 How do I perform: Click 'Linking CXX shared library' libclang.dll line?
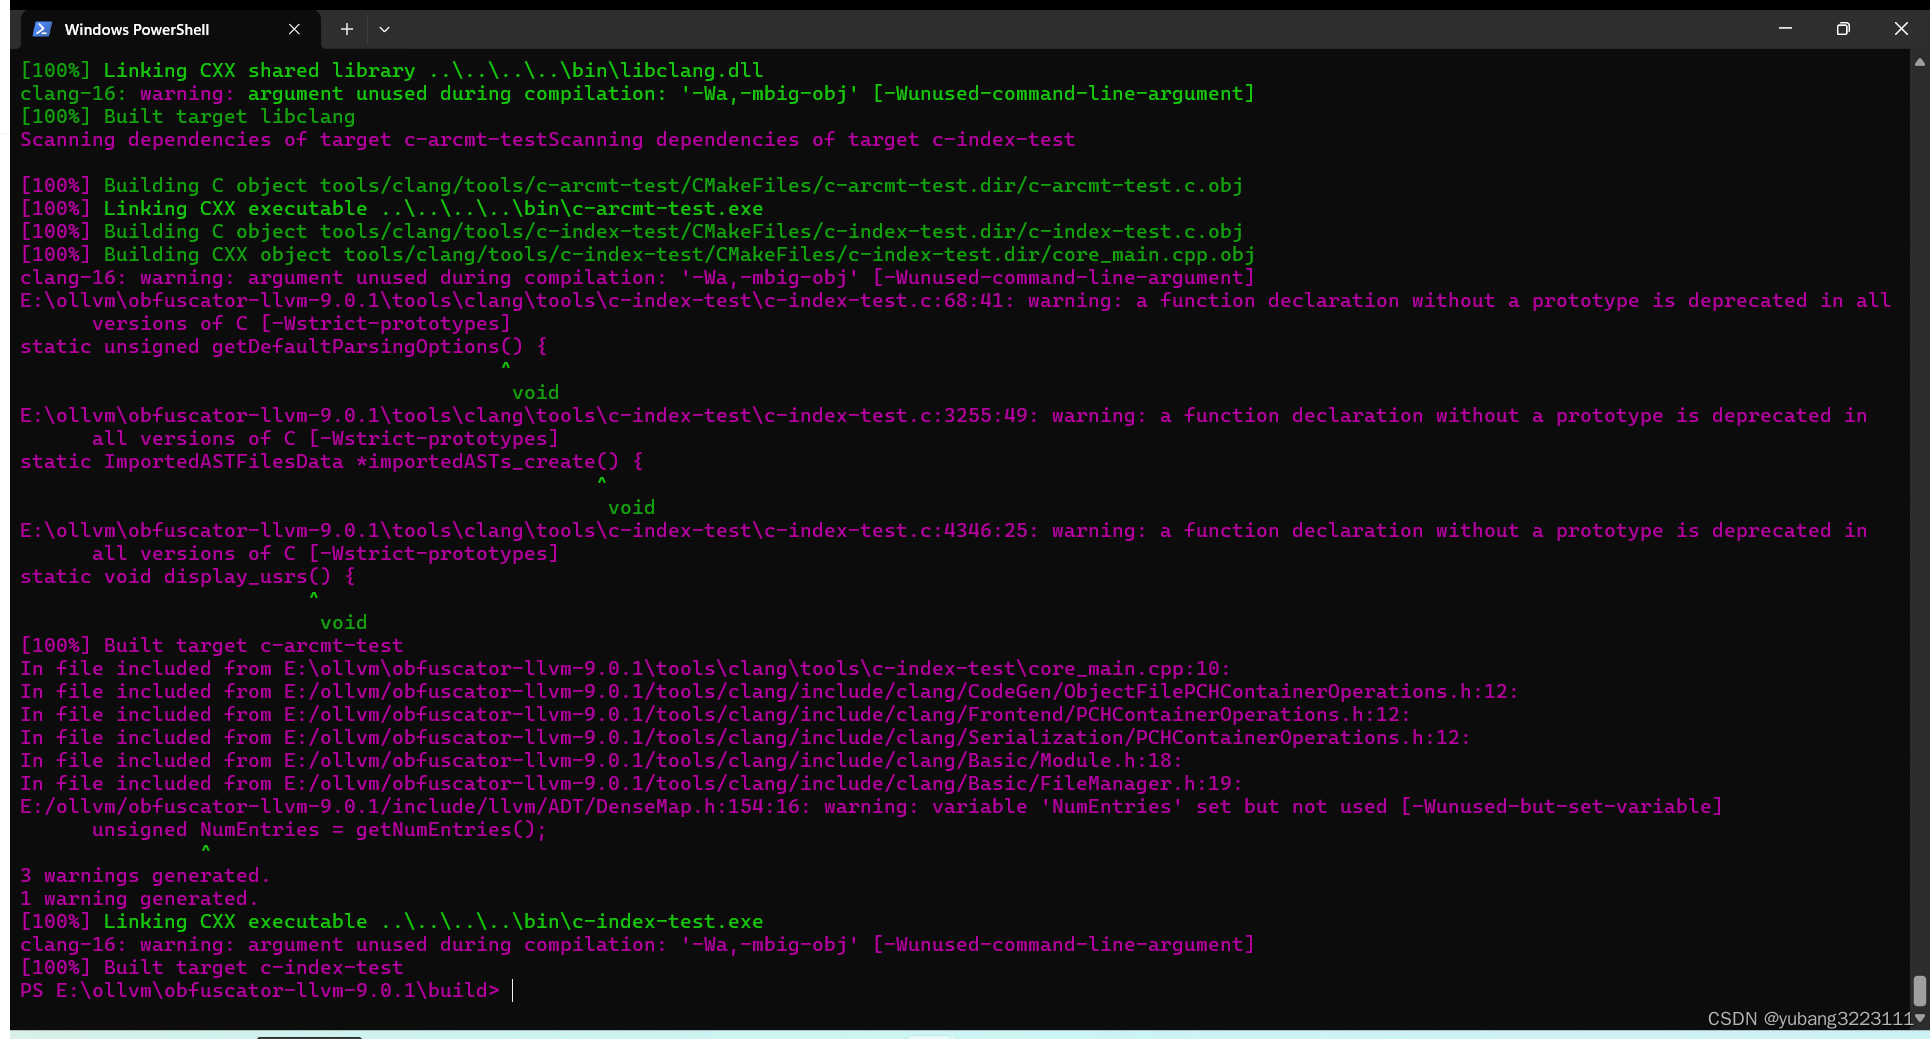tap(392, 71)
